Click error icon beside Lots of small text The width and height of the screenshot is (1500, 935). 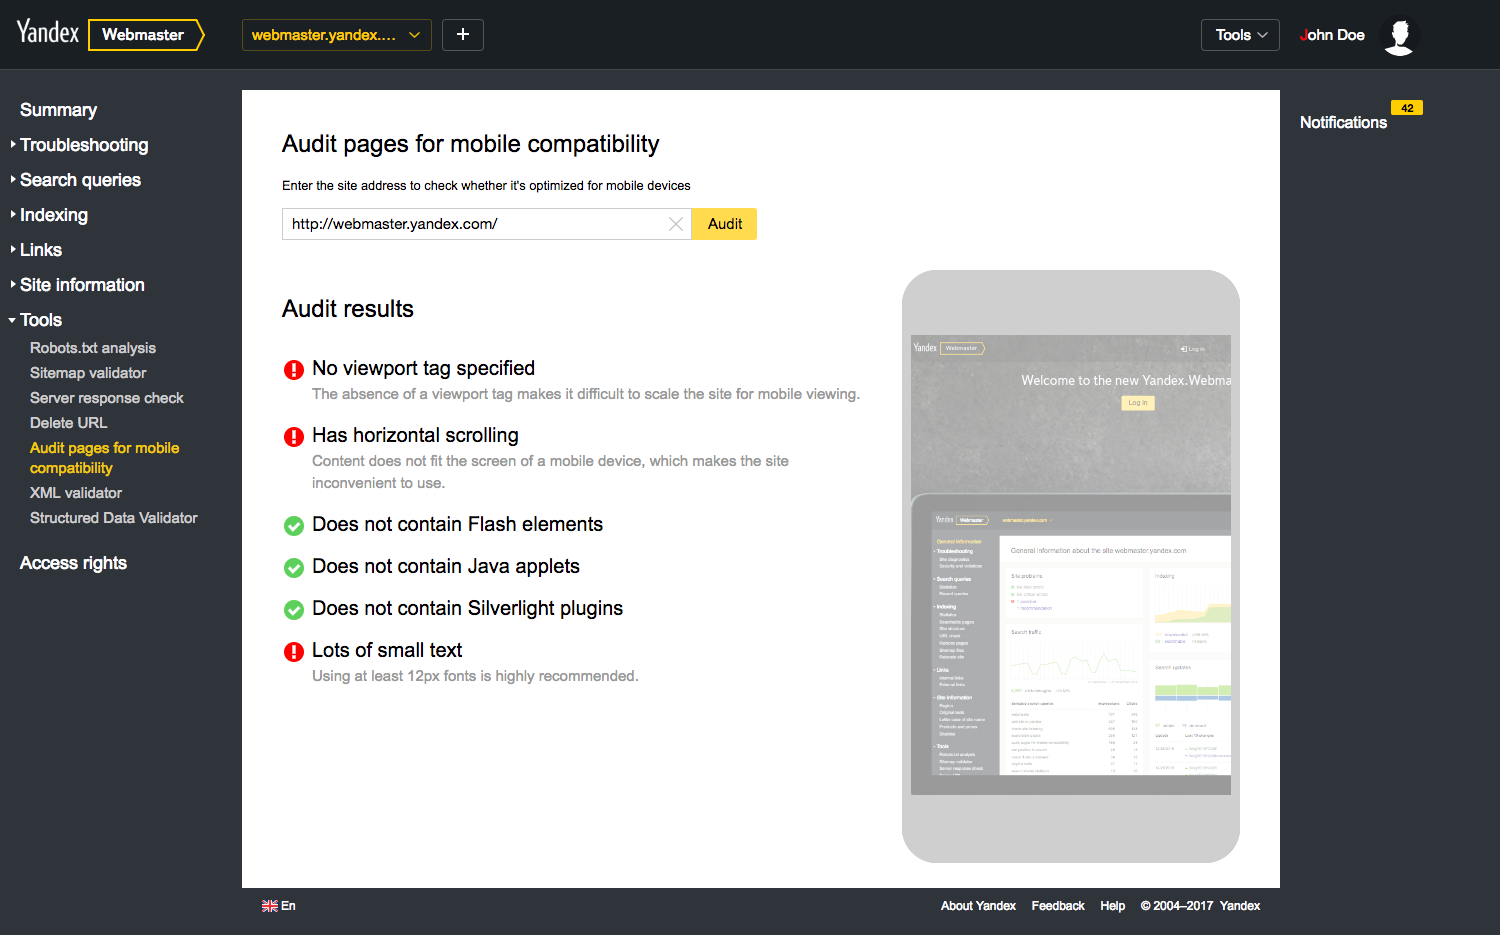point(294,652)
